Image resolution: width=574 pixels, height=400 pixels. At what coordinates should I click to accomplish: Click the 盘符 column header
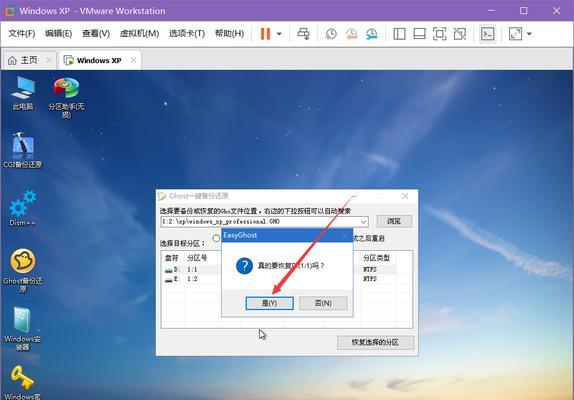click(x=171, y=258)
